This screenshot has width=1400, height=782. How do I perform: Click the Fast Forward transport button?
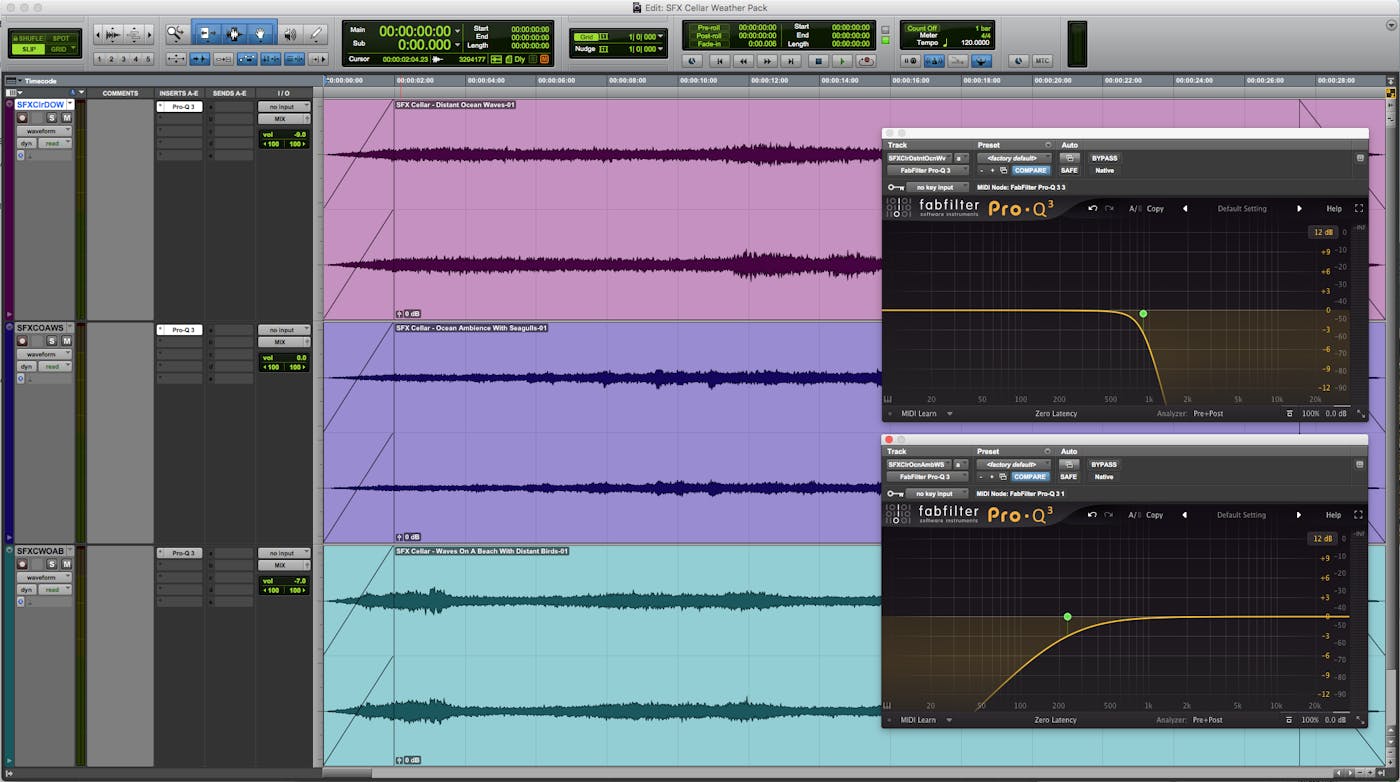tap(767, 61)
